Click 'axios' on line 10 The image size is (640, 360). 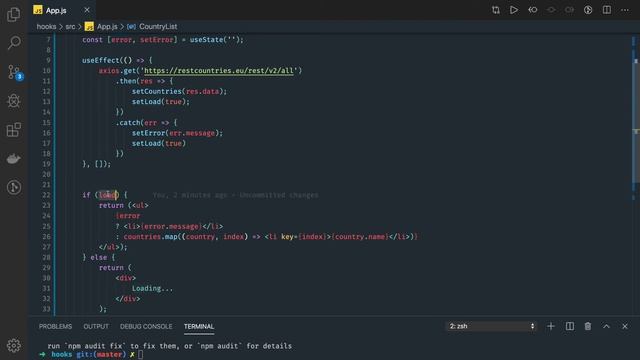(109, 71)
